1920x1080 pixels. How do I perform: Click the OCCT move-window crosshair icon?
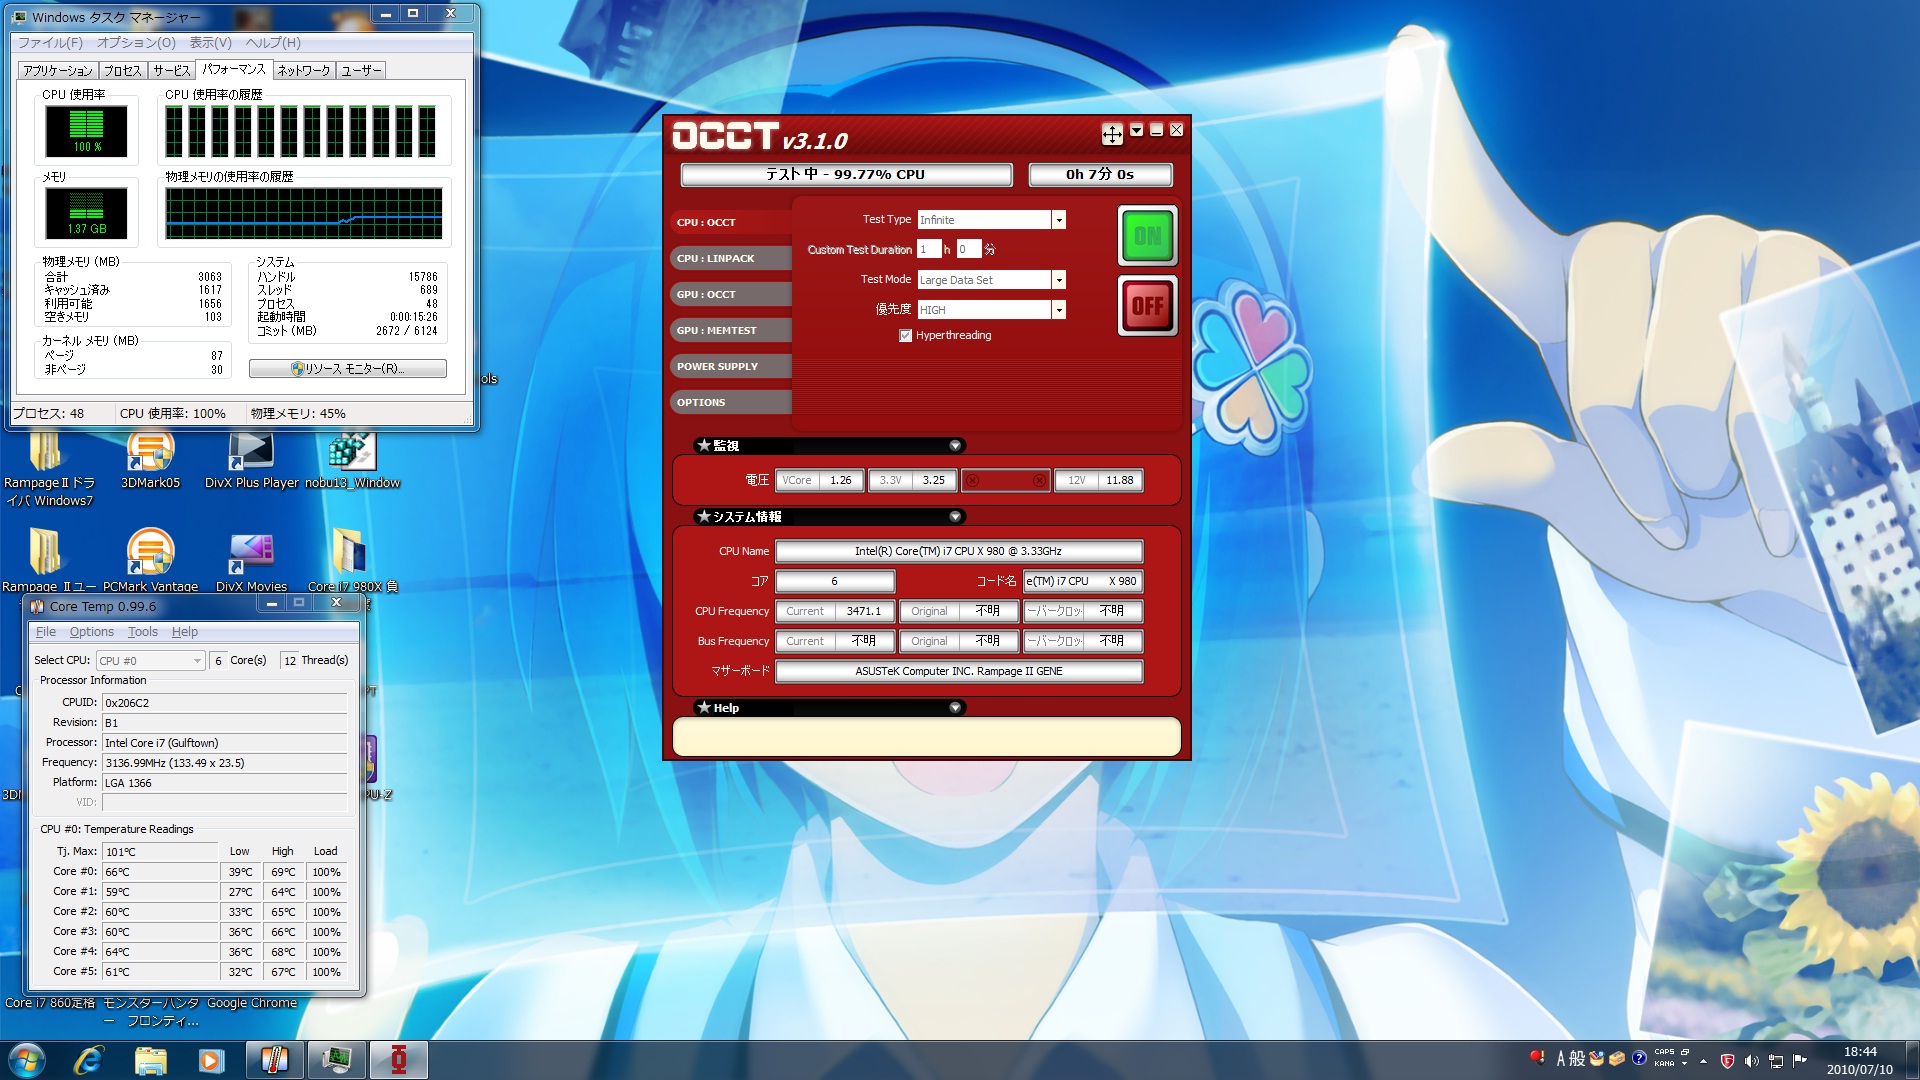pos(1112,133)
